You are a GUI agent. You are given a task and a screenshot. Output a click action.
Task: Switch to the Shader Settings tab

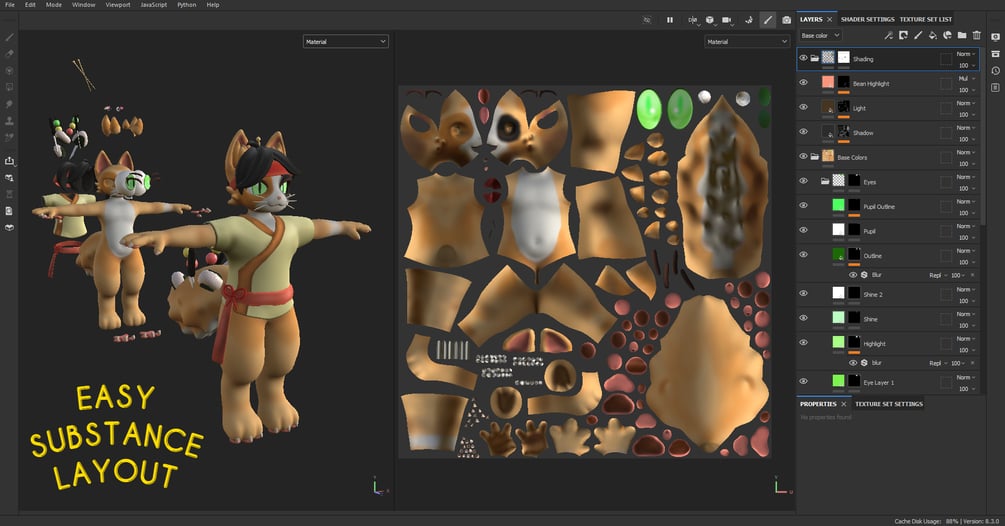coord(867,19)
